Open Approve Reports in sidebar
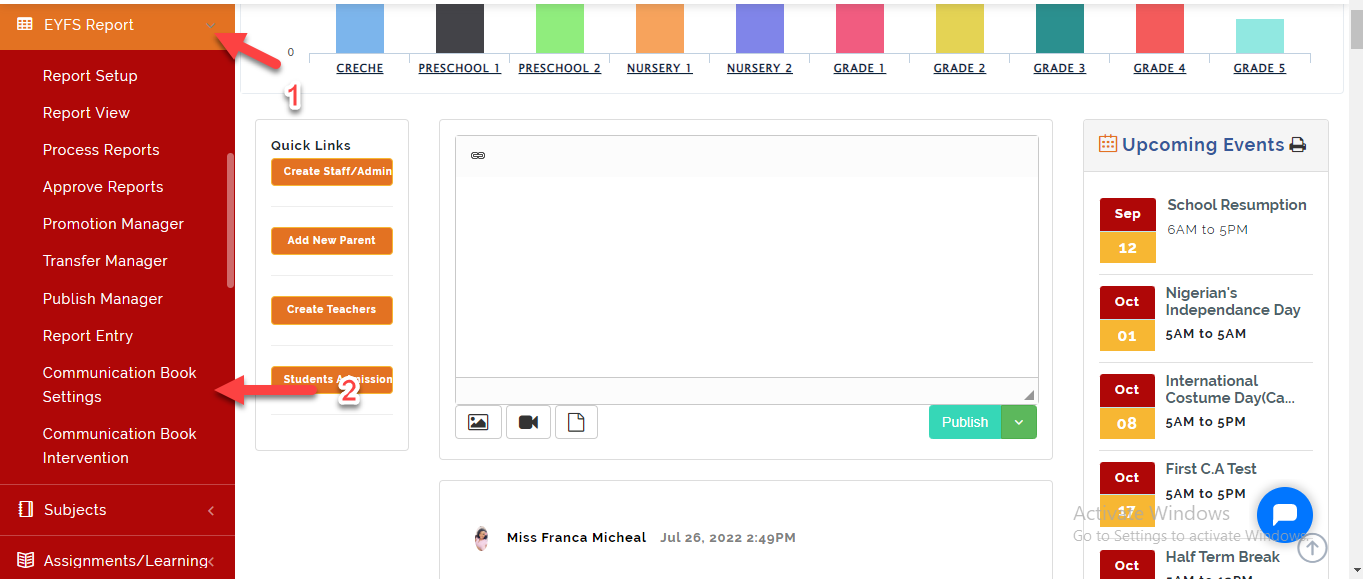Screen dimensions: 1363x579 pyautogui.click(x=103, y=187)
